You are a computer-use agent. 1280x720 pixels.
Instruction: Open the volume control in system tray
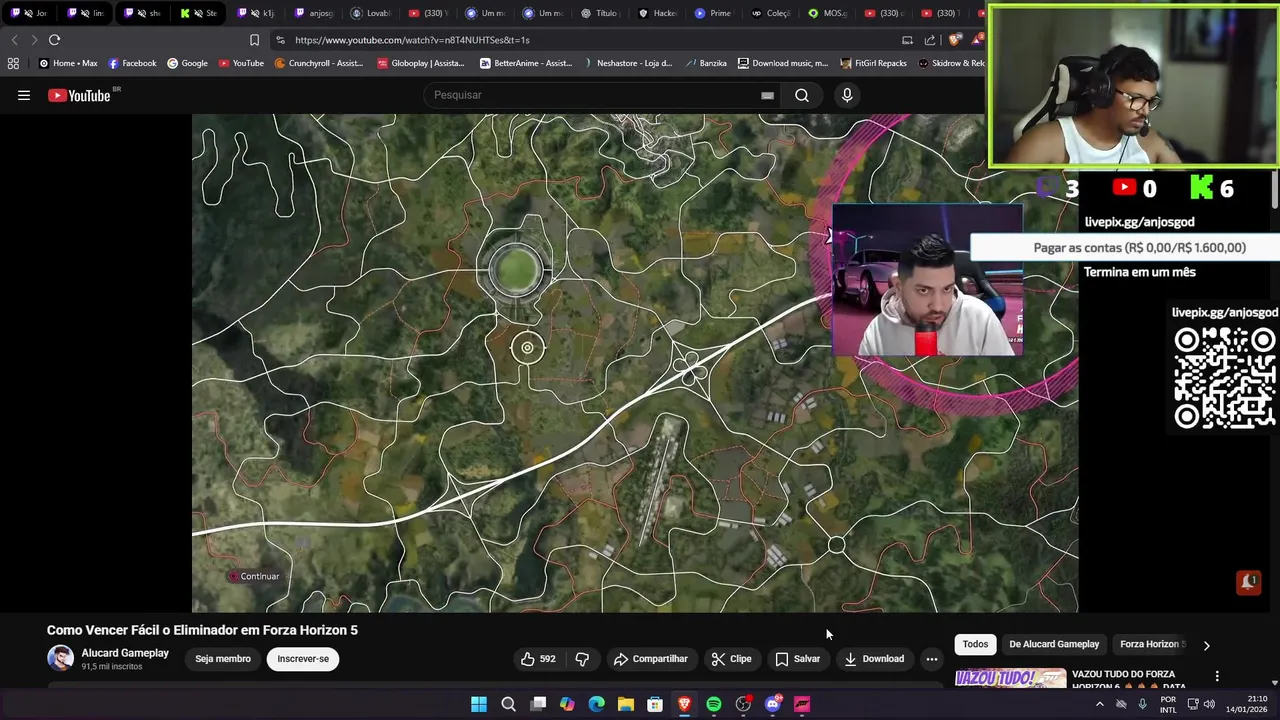[x=1209, y=704]
